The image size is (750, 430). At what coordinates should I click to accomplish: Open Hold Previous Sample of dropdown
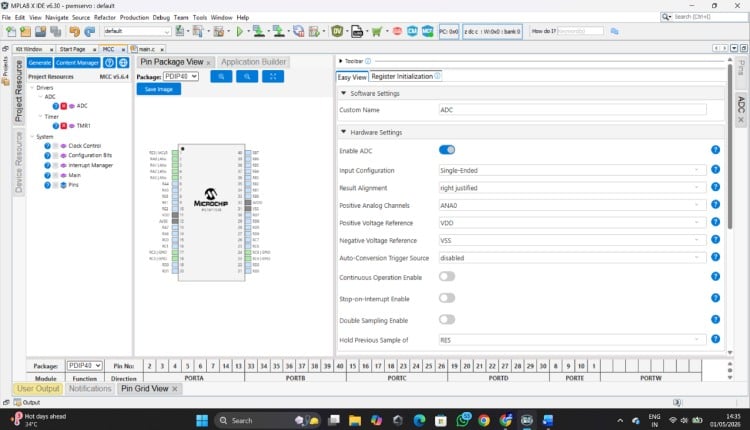[x=572, y=340]
